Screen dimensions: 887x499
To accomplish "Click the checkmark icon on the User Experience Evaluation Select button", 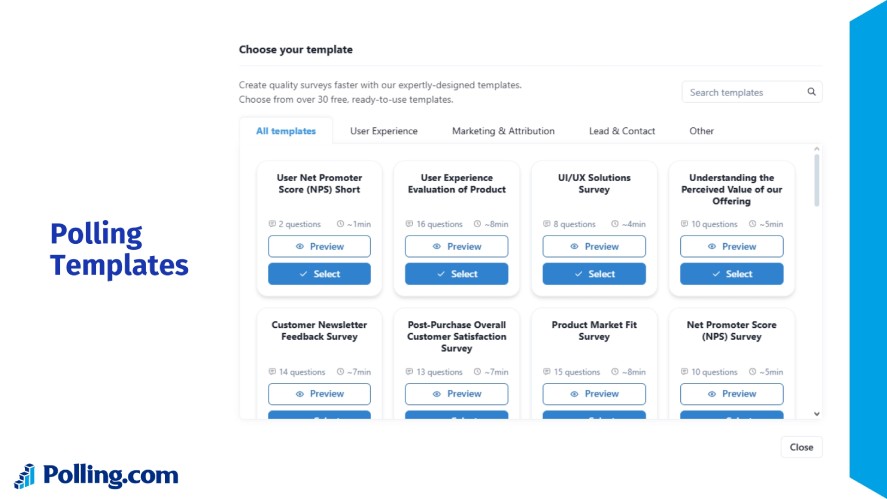I will (441, 274).
